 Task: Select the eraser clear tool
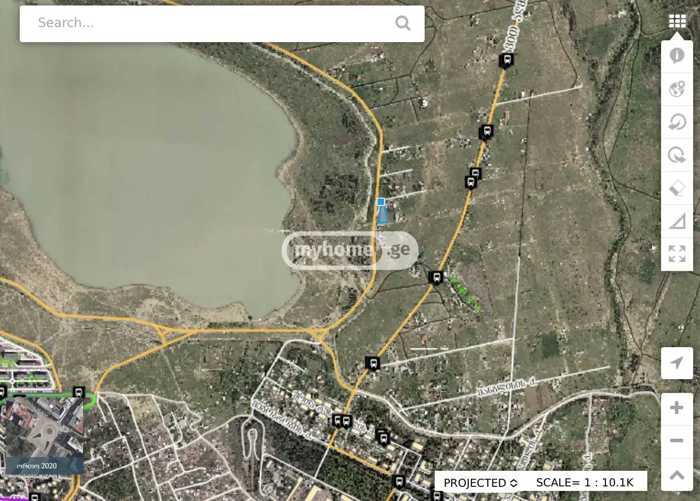click(677, 188)
